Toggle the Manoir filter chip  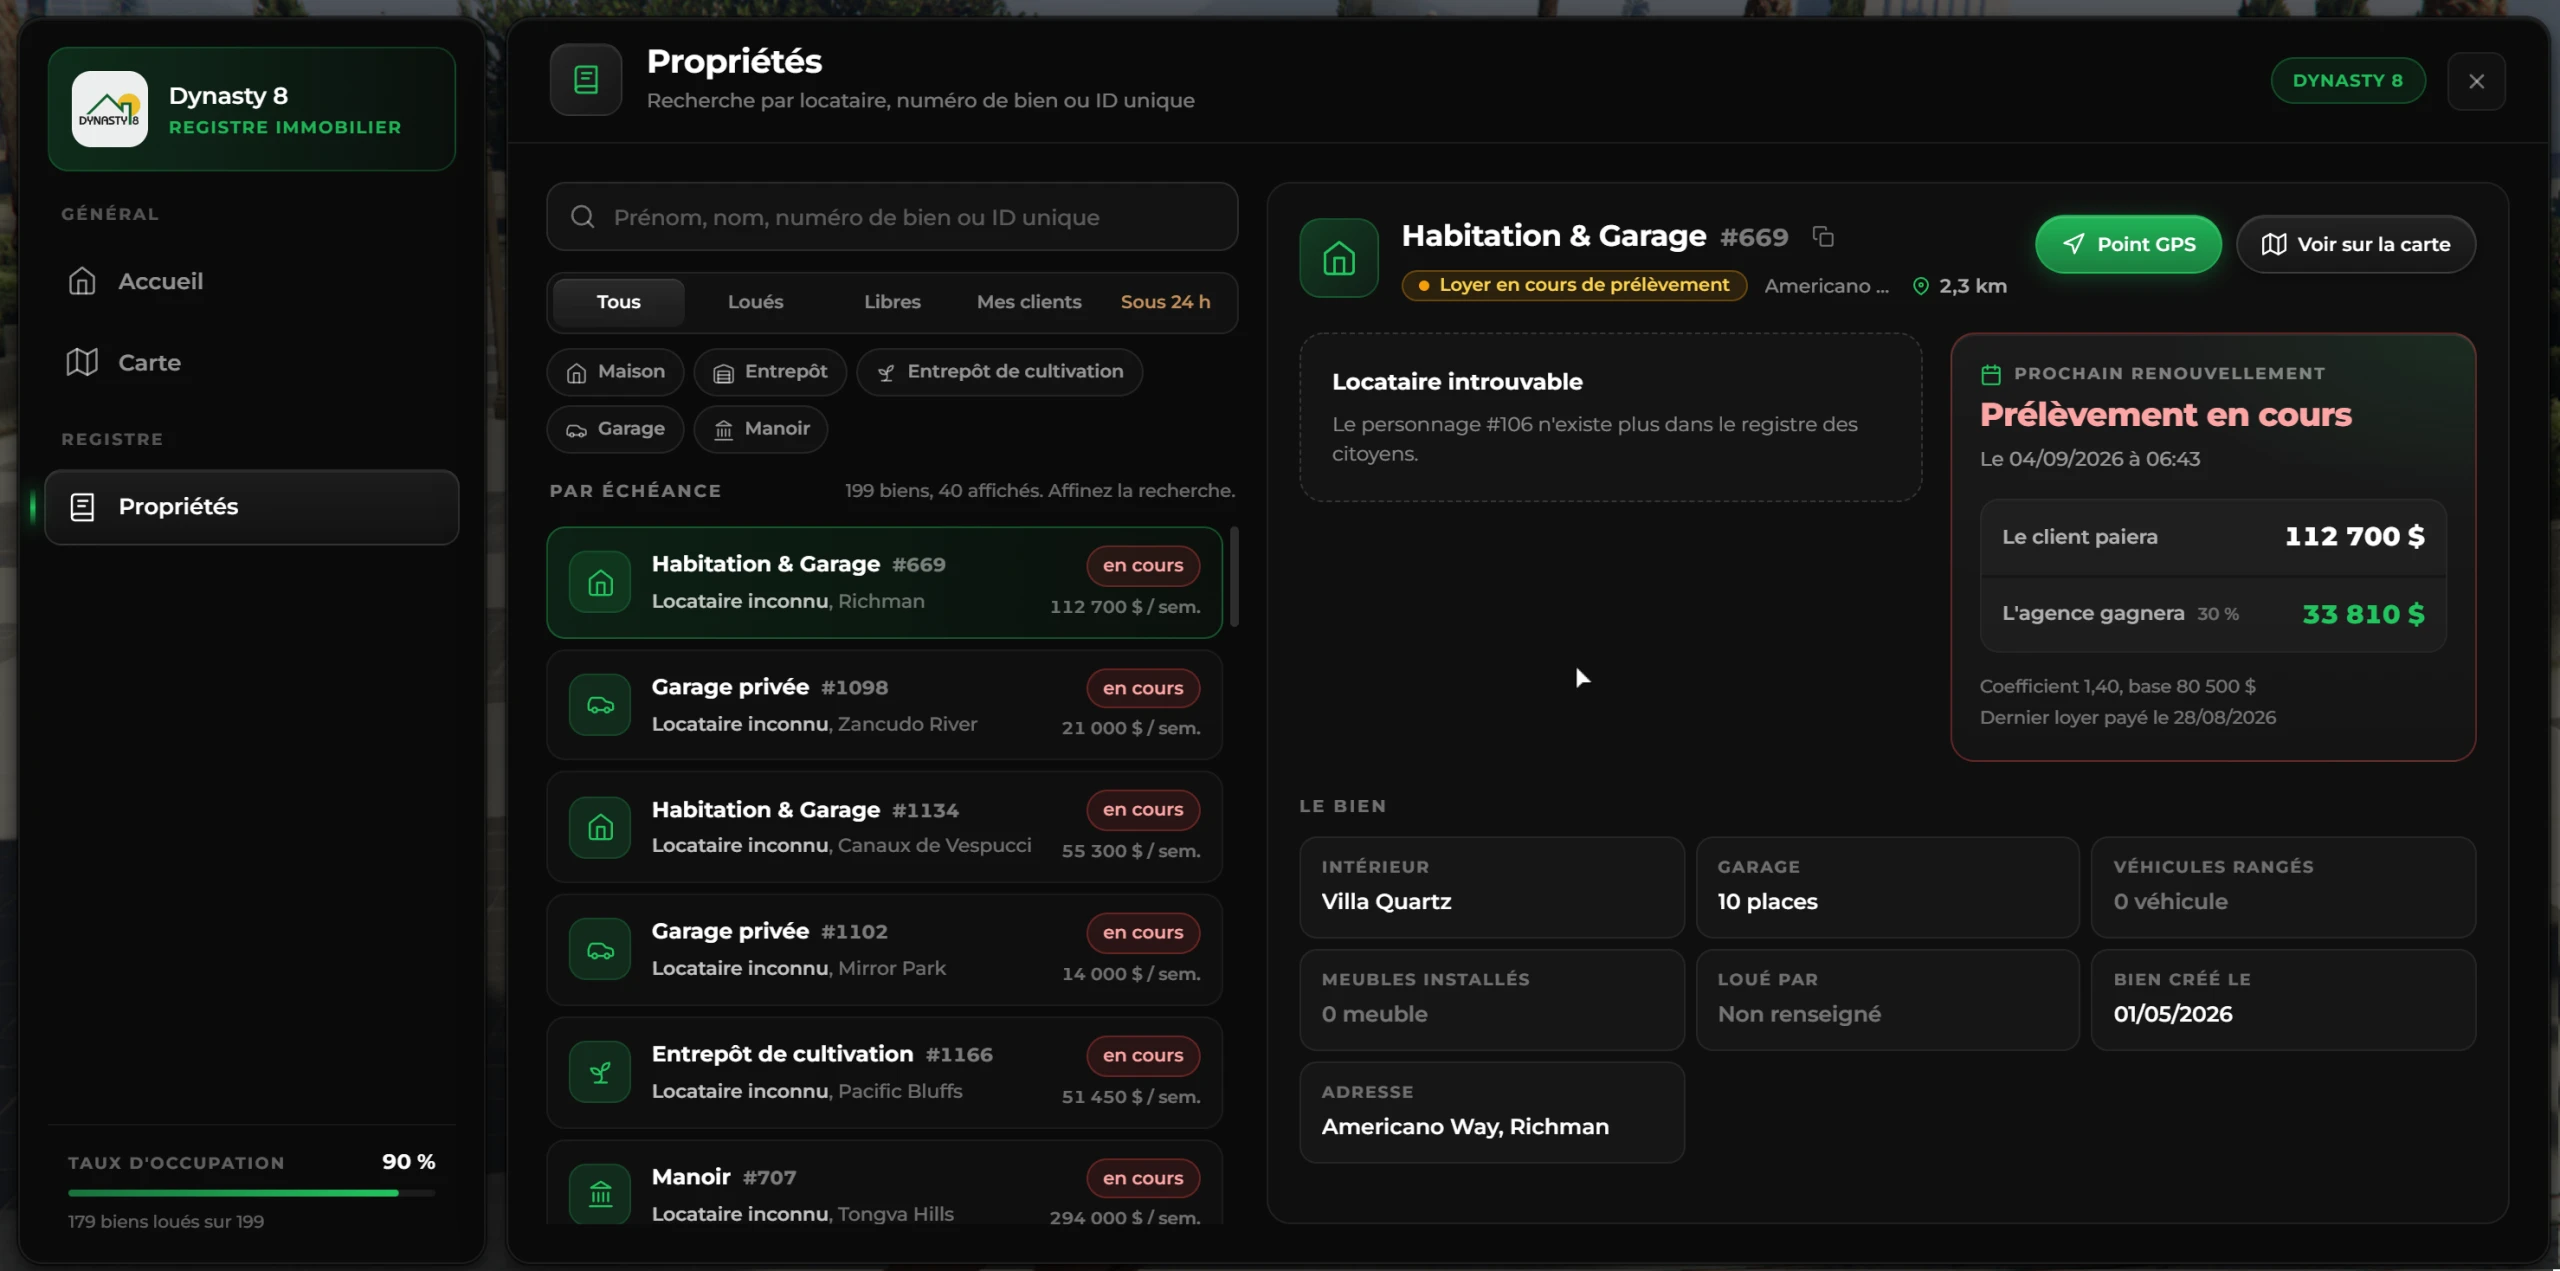click(x=761, y=429)
